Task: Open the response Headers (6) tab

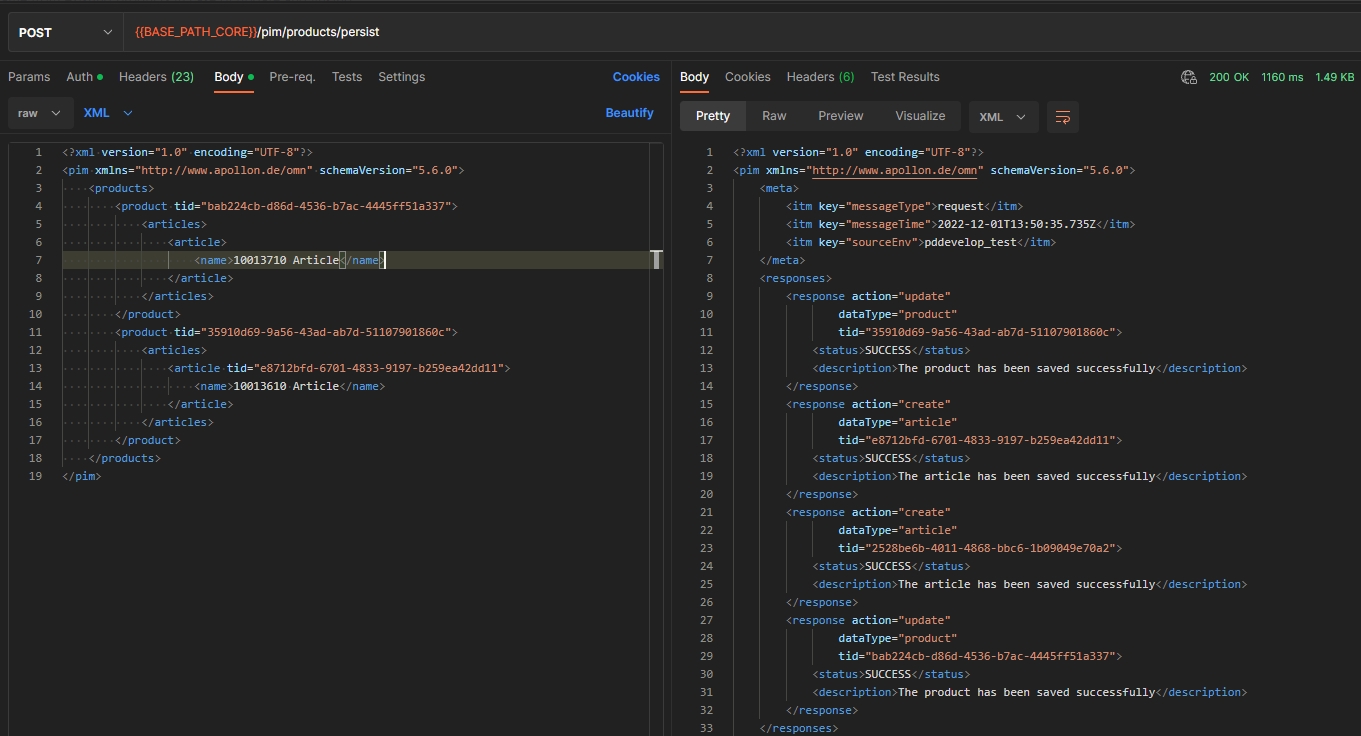Action: point(820,77)
